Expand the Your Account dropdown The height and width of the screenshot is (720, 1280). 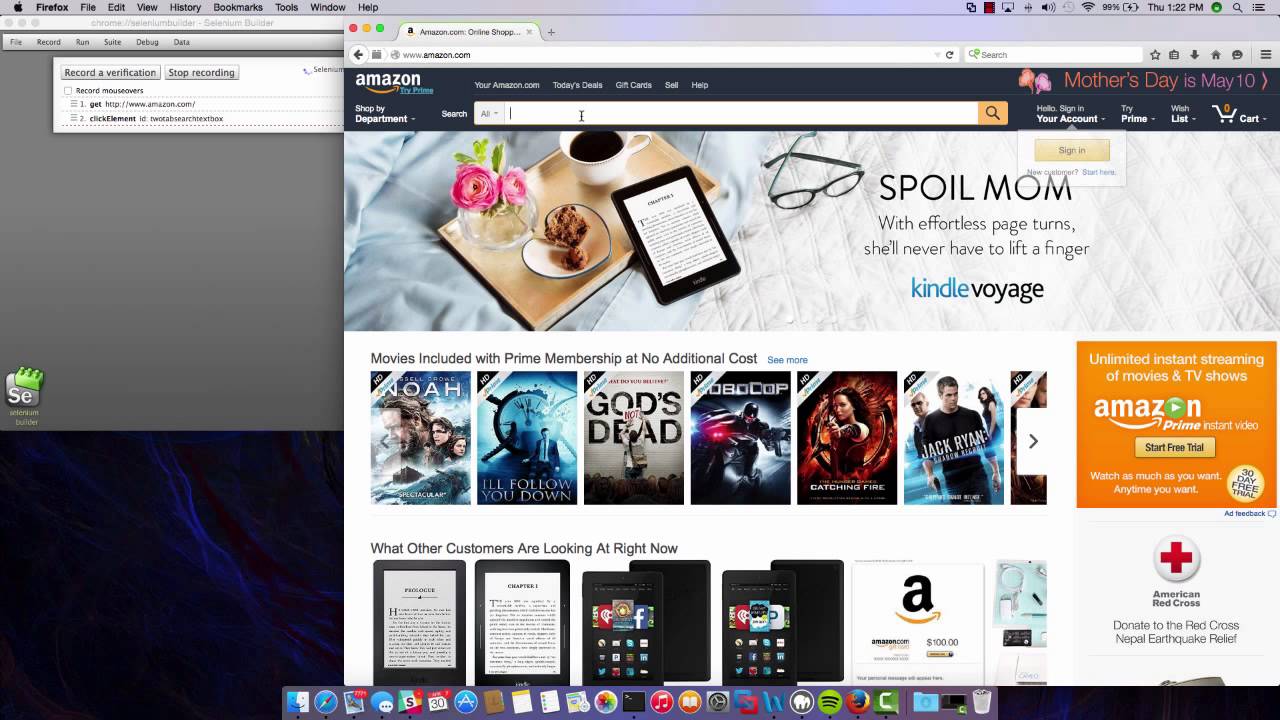[x=1071, y=114]
